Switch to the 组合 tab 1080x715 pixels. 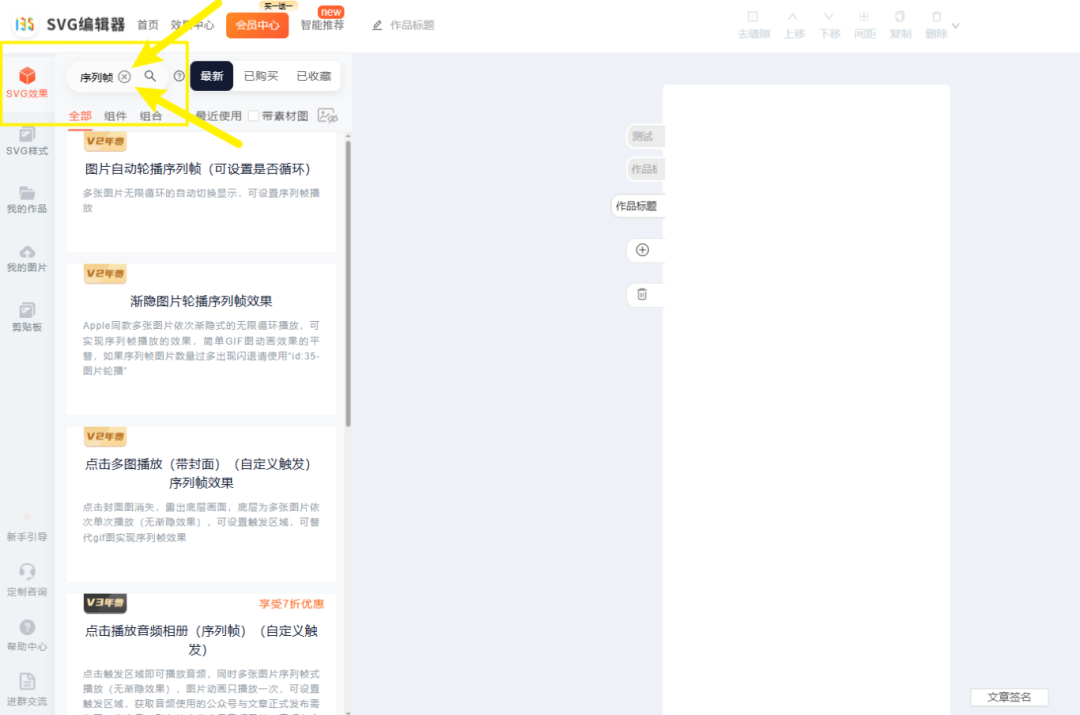tap(151, 116)
